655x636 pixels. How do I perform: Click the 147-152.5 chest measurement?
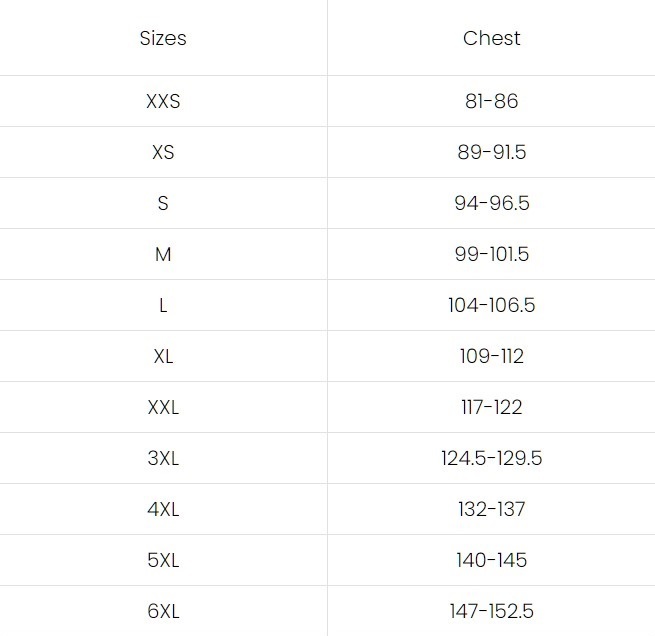[x=491, y=611]
